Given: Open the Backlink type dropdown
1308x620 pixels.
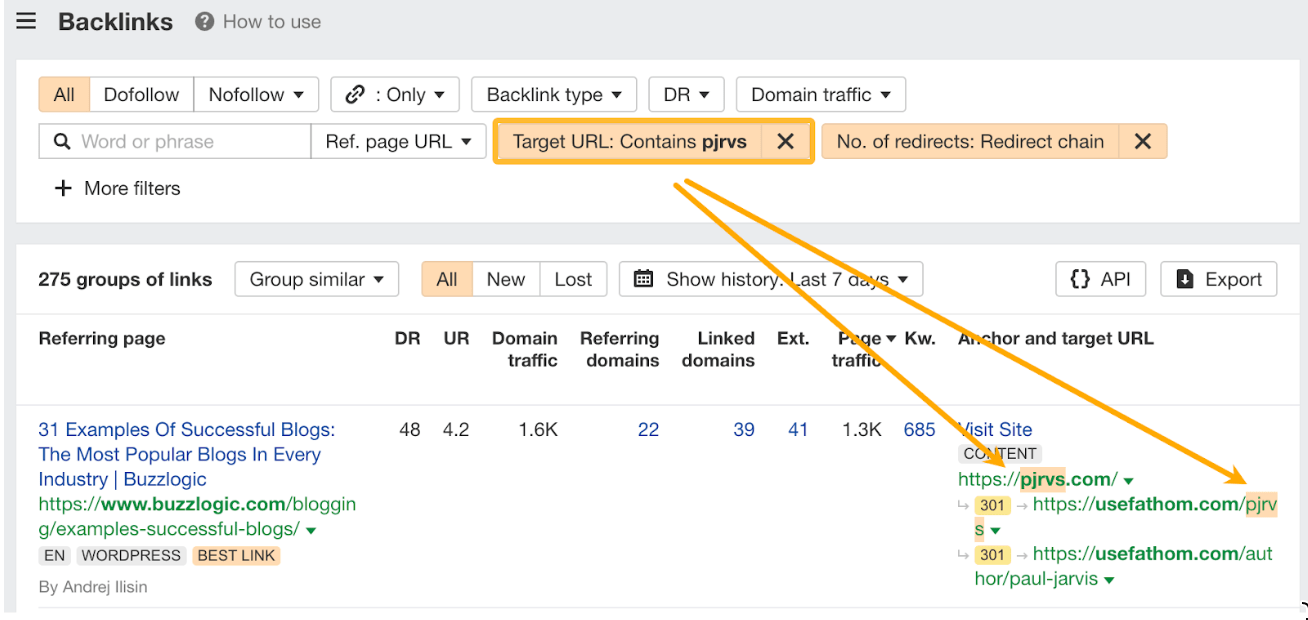Looking at the screenshot, I should point(554,95).
